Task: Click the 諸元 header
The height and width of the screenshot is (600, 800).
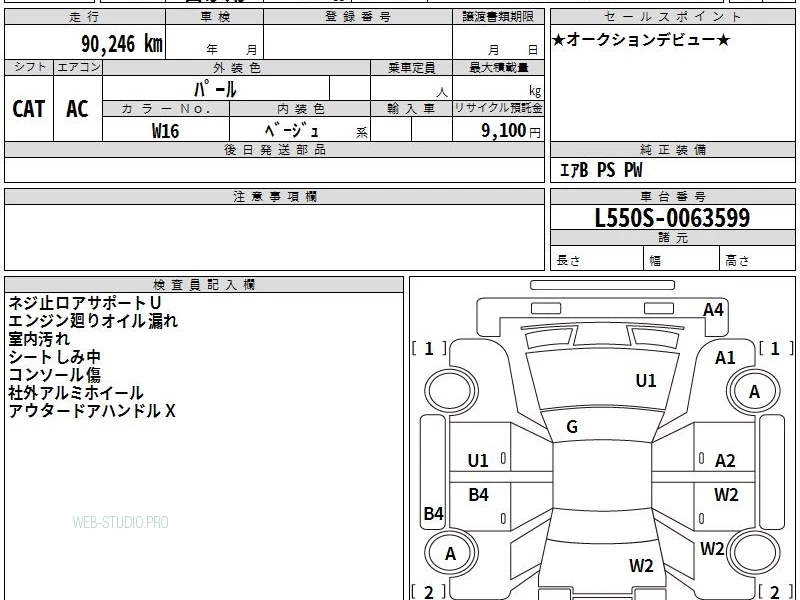Action: pos(672,238)
